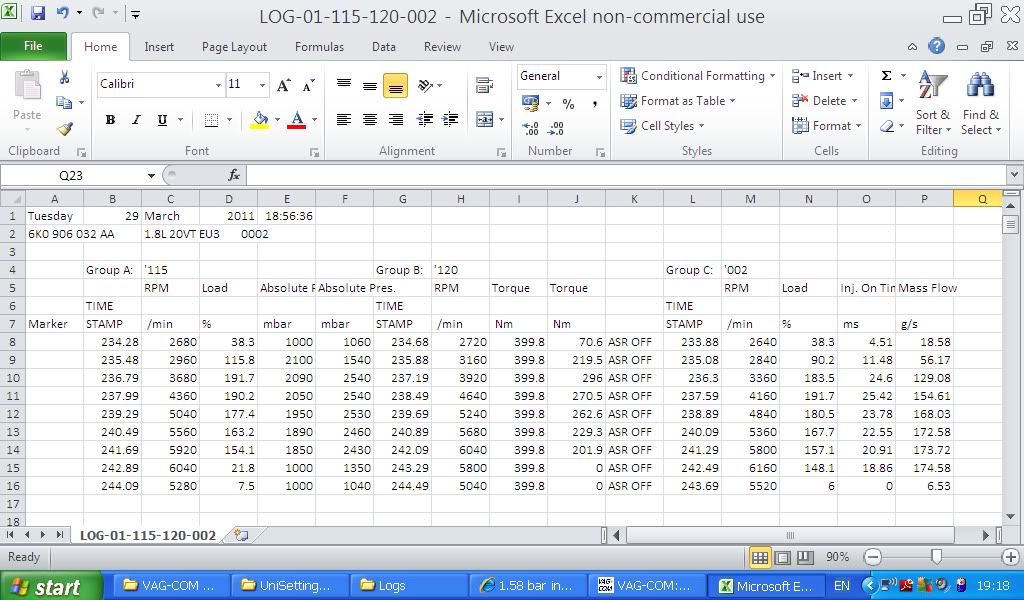Screen dimensions: 1024x600
Task: Increase the cell indent
Action: pos(450,119)
